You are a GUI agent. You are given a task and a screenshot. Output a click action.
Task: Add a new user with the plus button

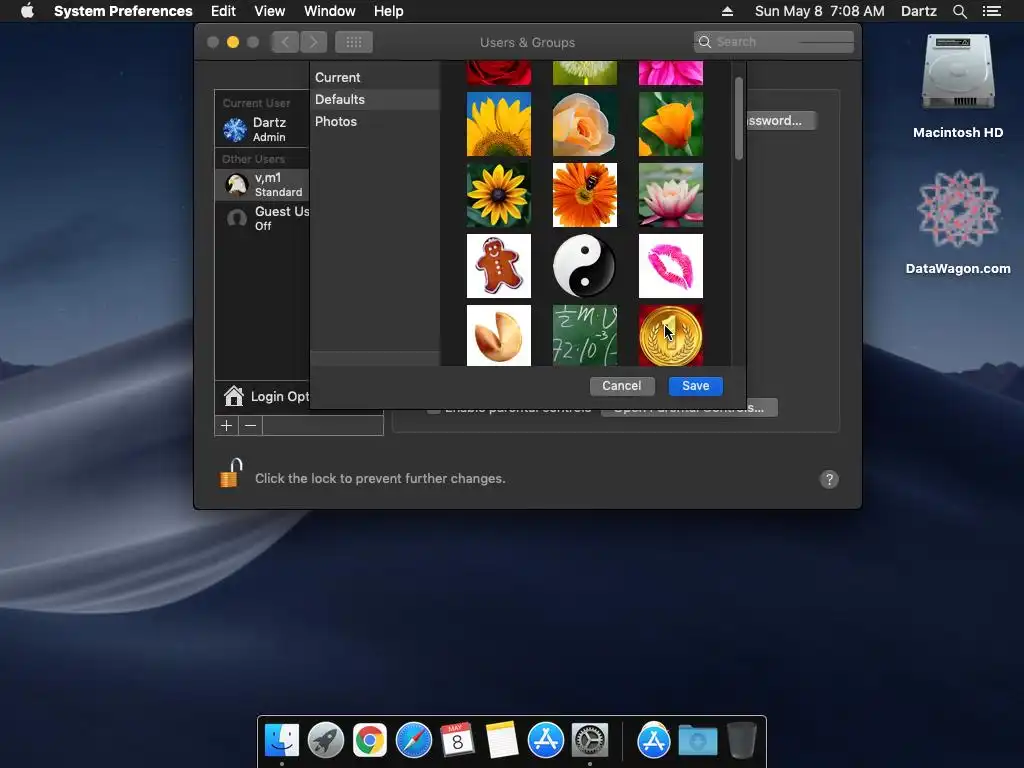(227, 426)
